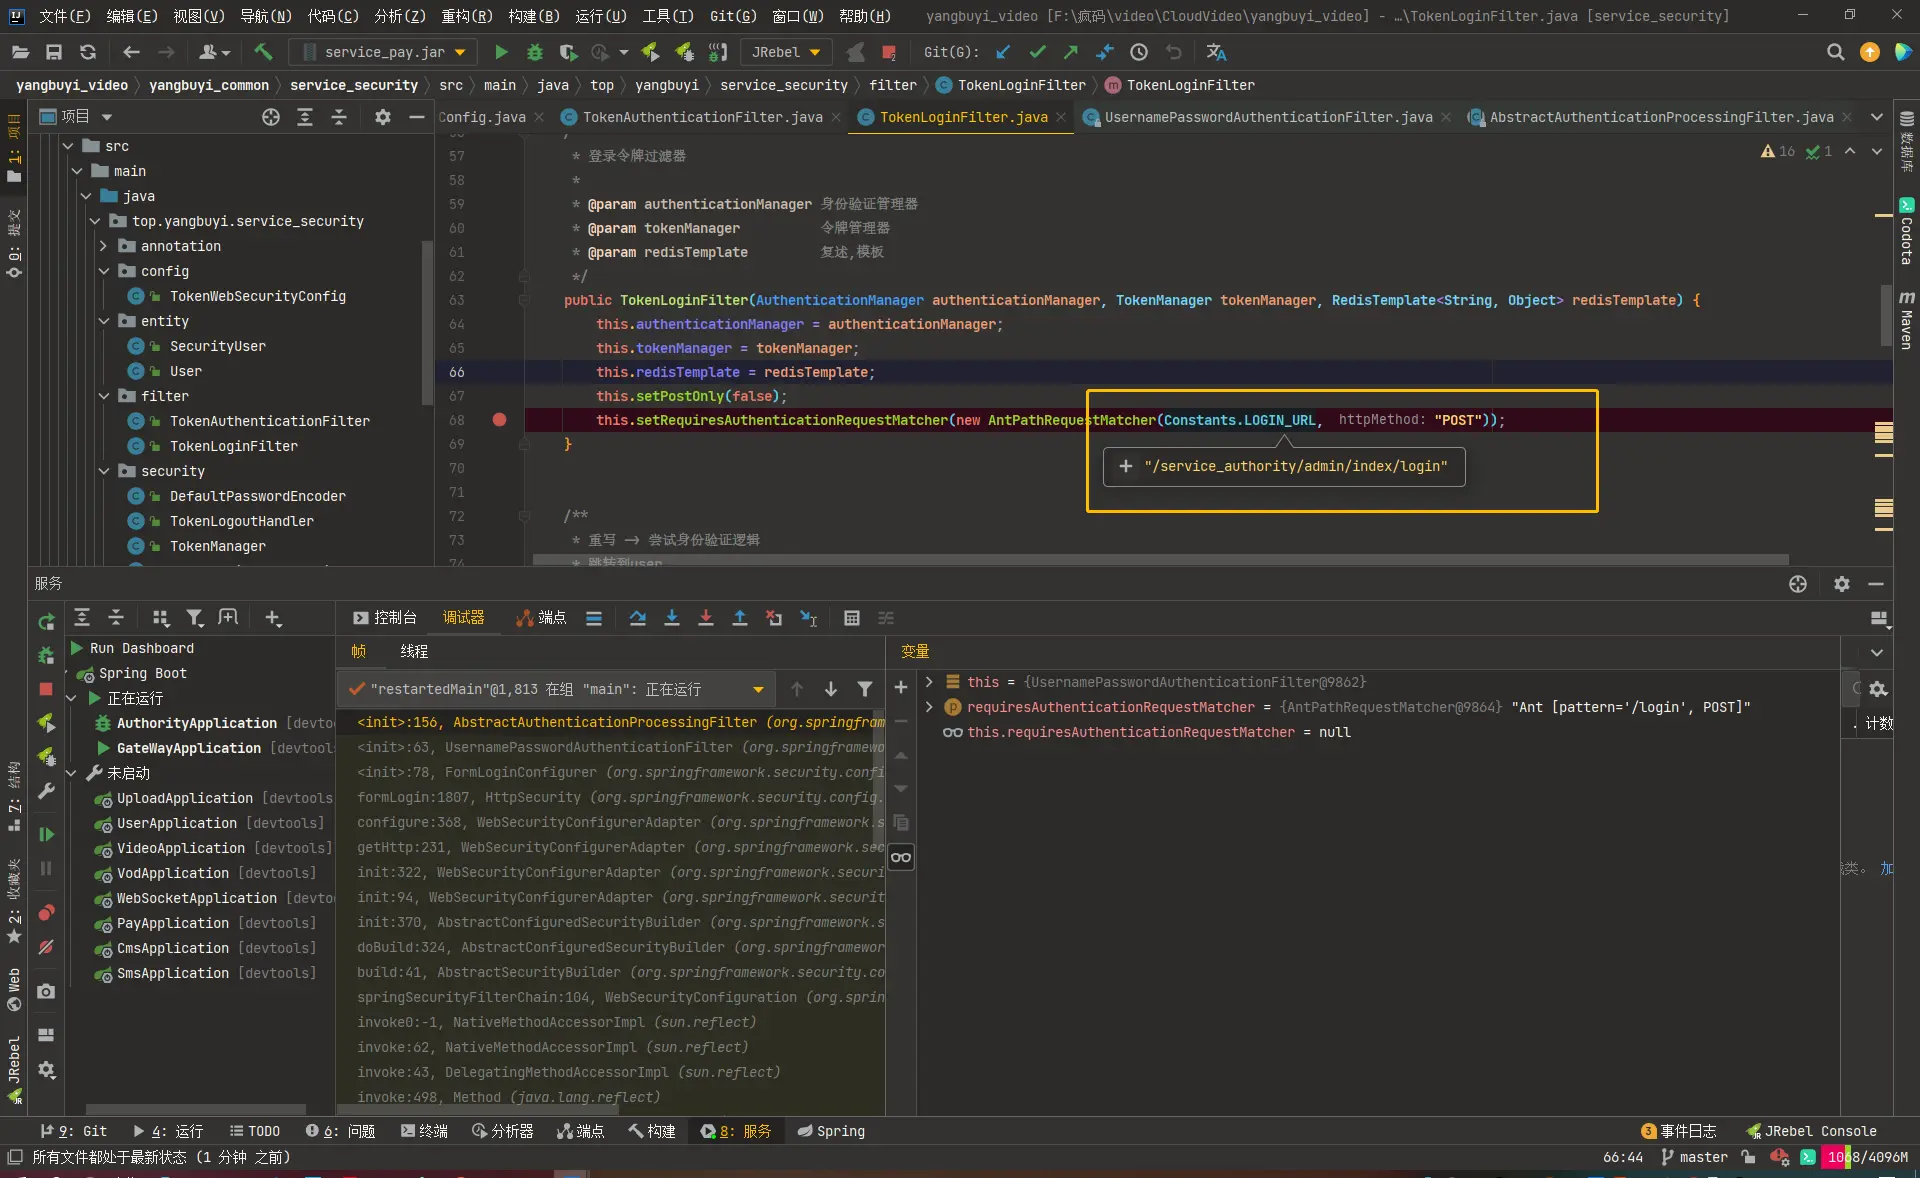Toggle code folding at line 72
This screenshot has width=1920, height=1178.
click(x=524, y=516)
